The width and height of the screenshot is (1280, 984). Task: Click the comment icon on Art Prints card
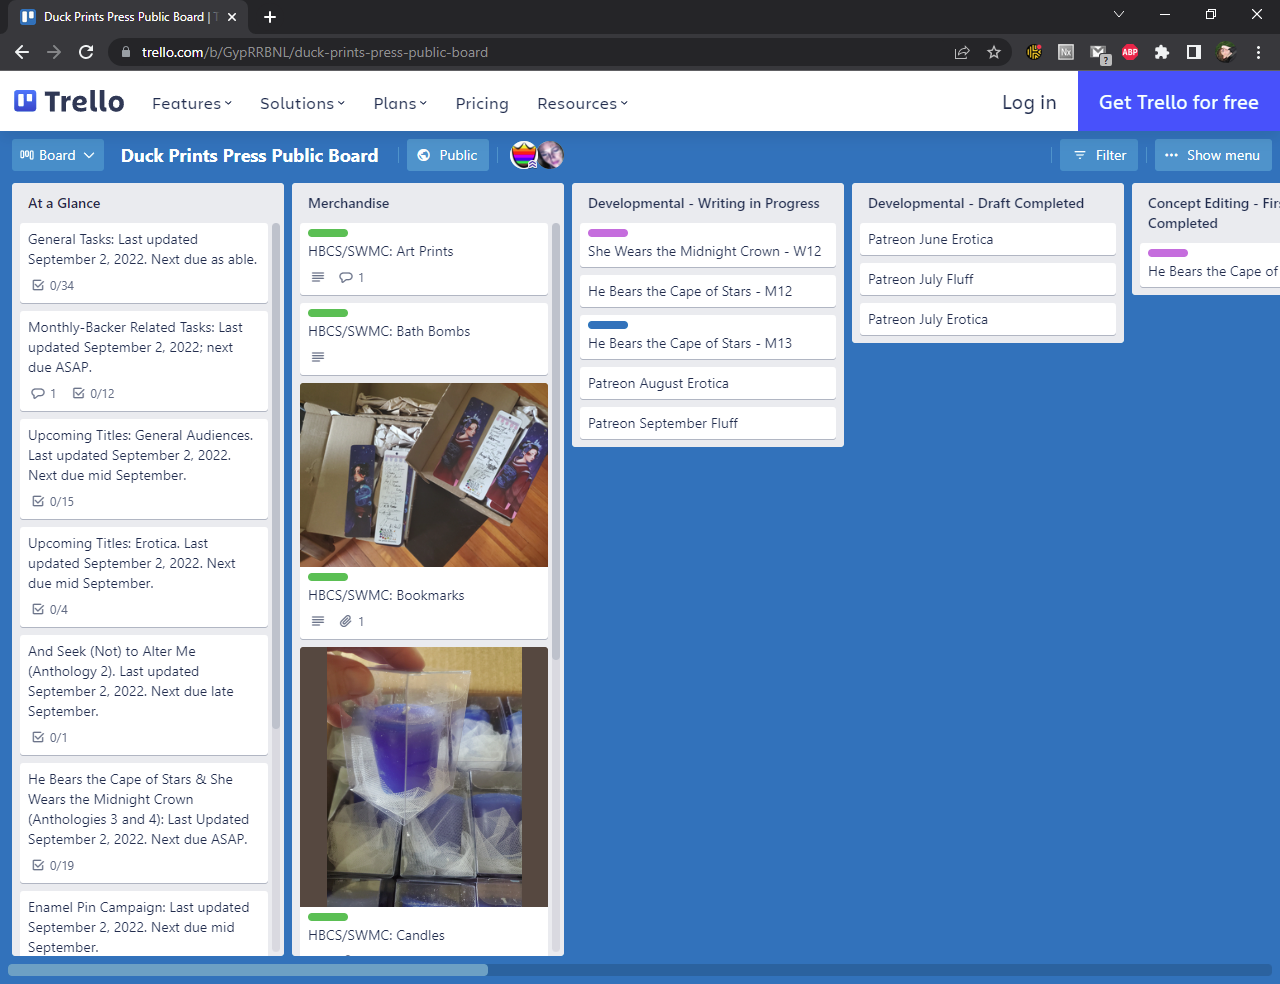(346, 277)
